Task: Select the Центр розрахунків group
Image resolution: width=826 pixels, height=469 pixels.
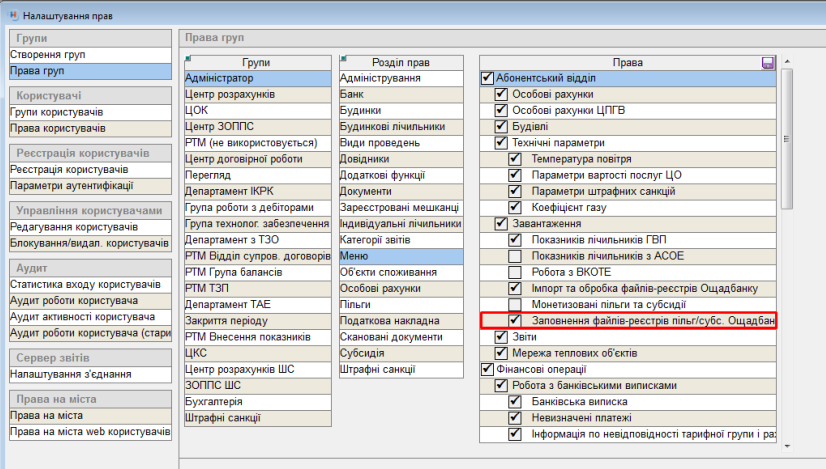Action: click(230, 95)
